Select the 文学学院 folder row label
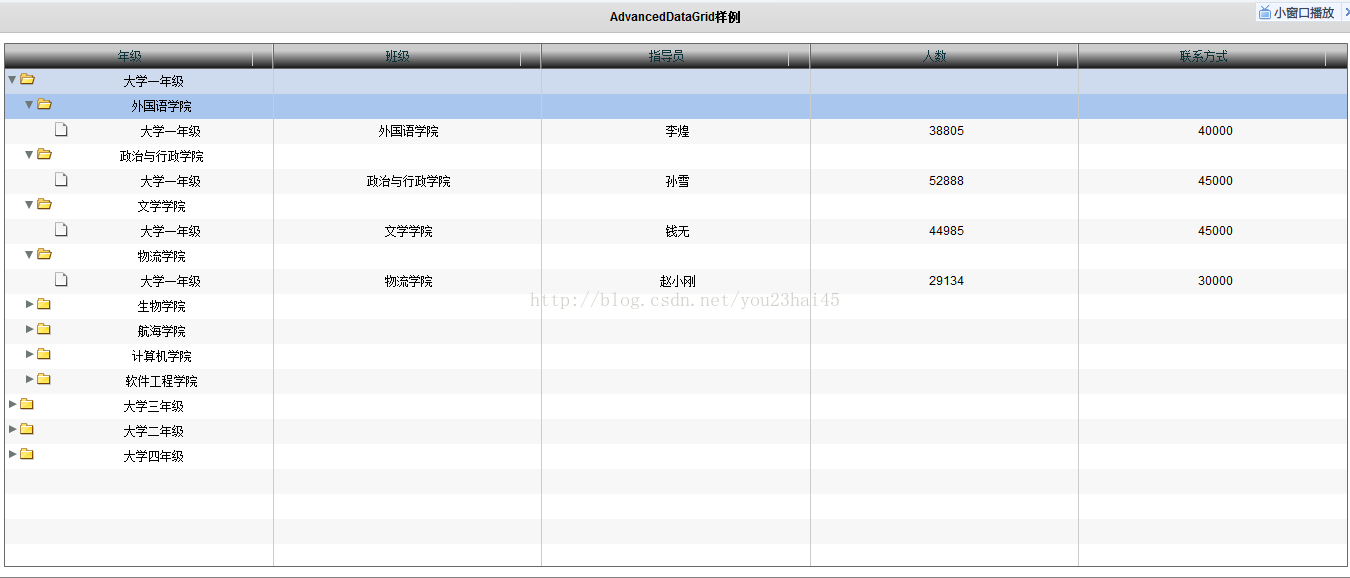 (x=162, y=206)
